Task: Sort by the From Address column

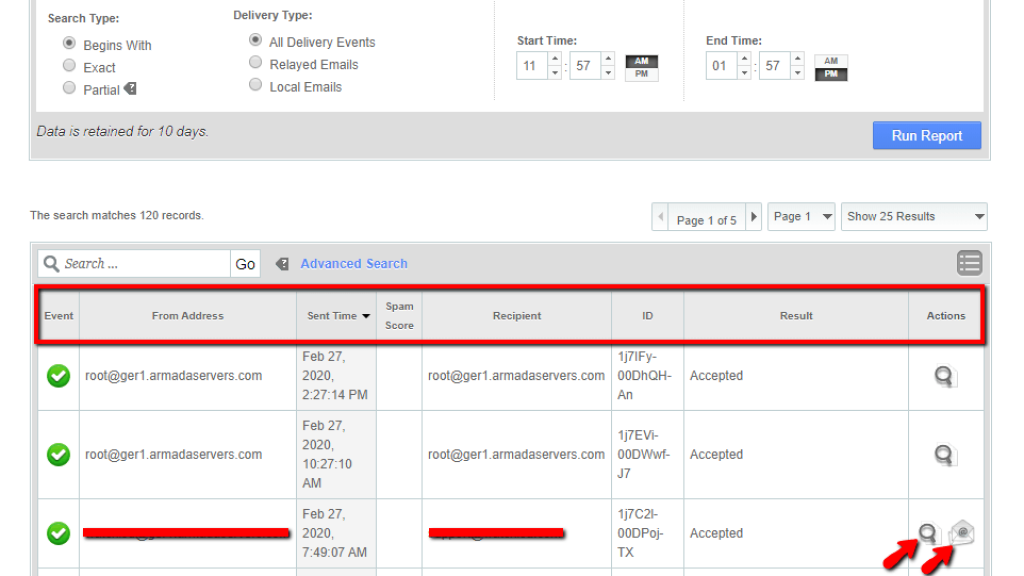Action: [188, 315]
